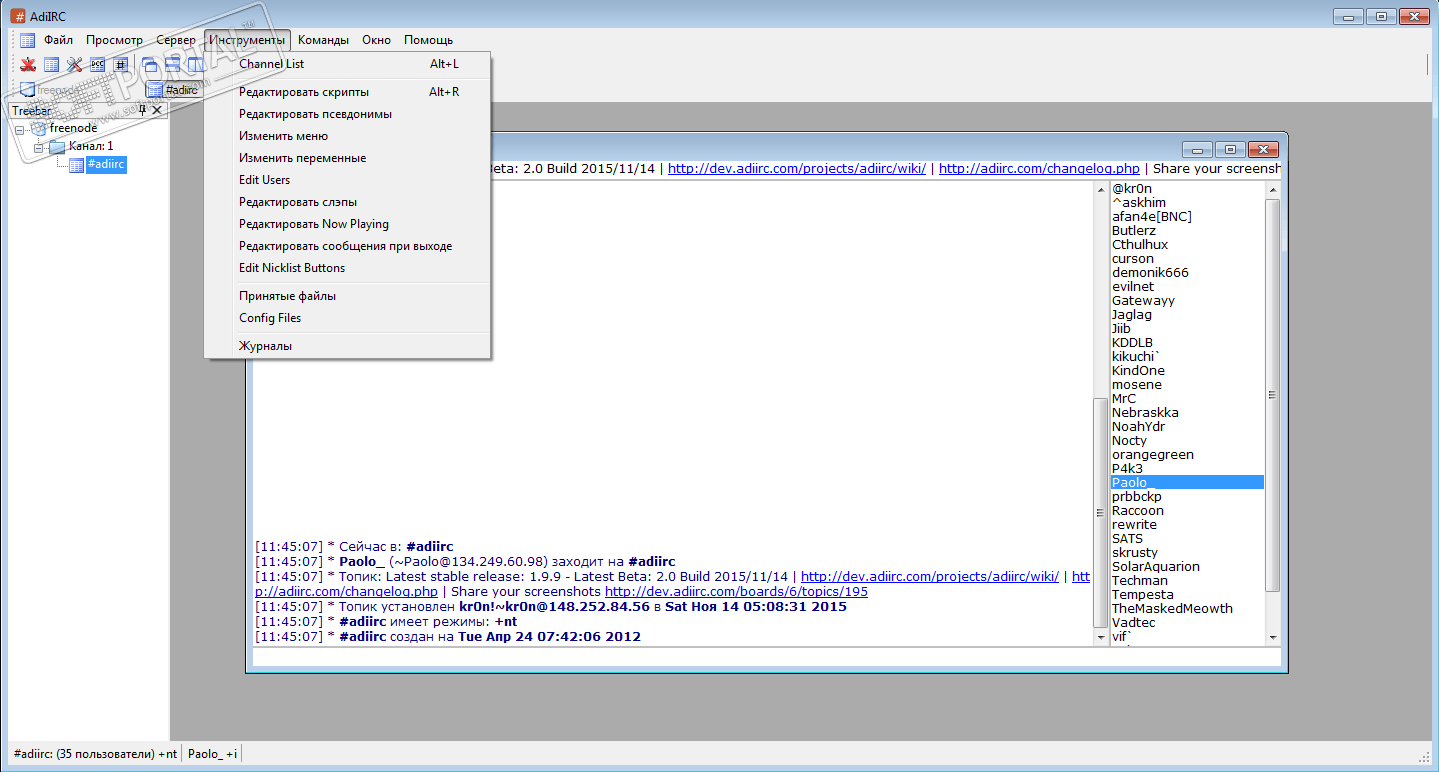This screenshot has width=1439, height=772.
Task: Select Изменить переменные entry
Action: [347, 158]
